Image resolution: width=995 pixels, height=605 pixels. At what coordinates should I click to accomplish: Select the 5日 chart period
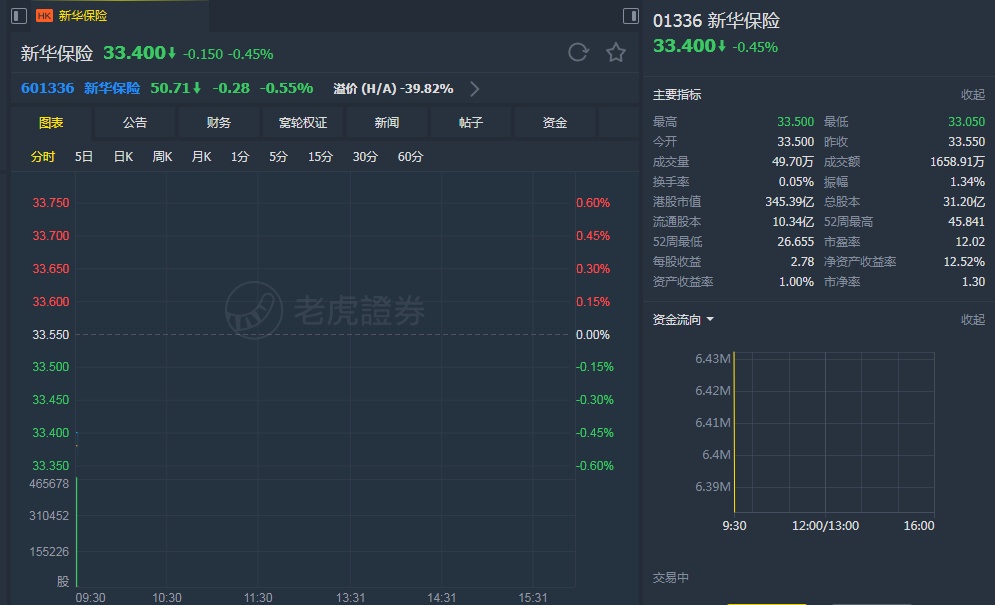tap(84, 157)
